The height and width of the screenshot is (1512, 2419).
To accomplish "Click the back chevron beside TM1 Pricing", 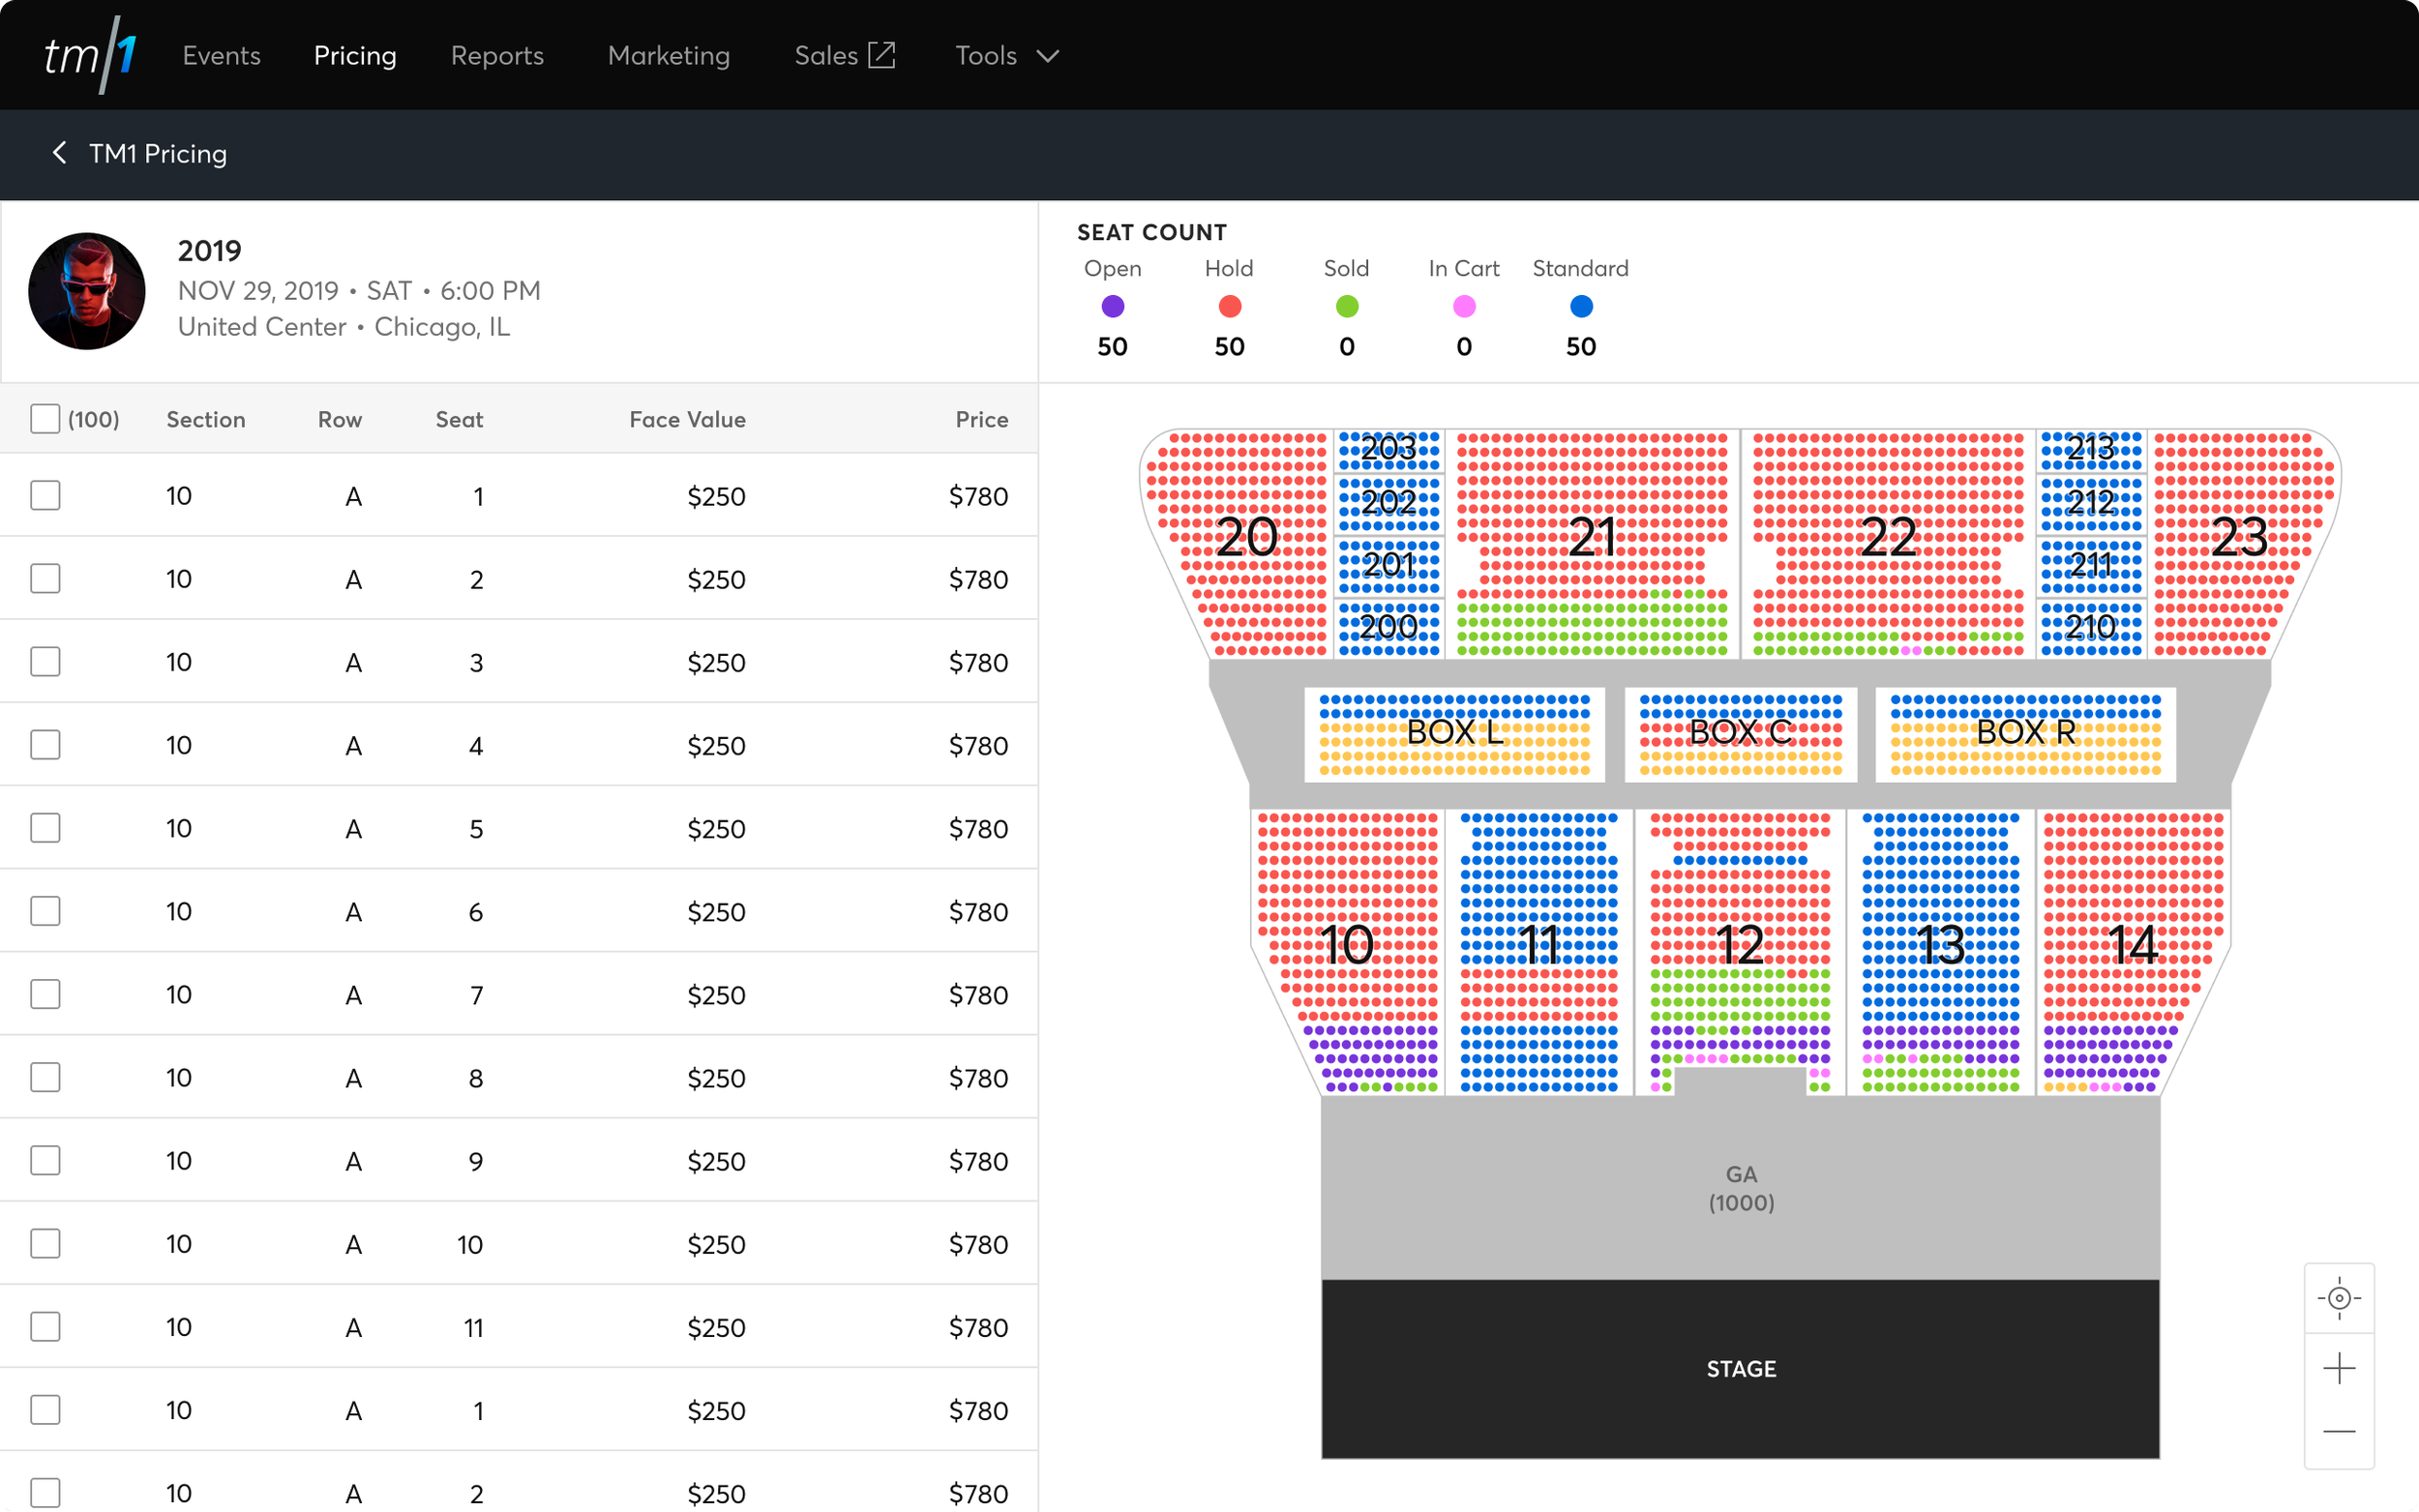I will coord(59,153).
